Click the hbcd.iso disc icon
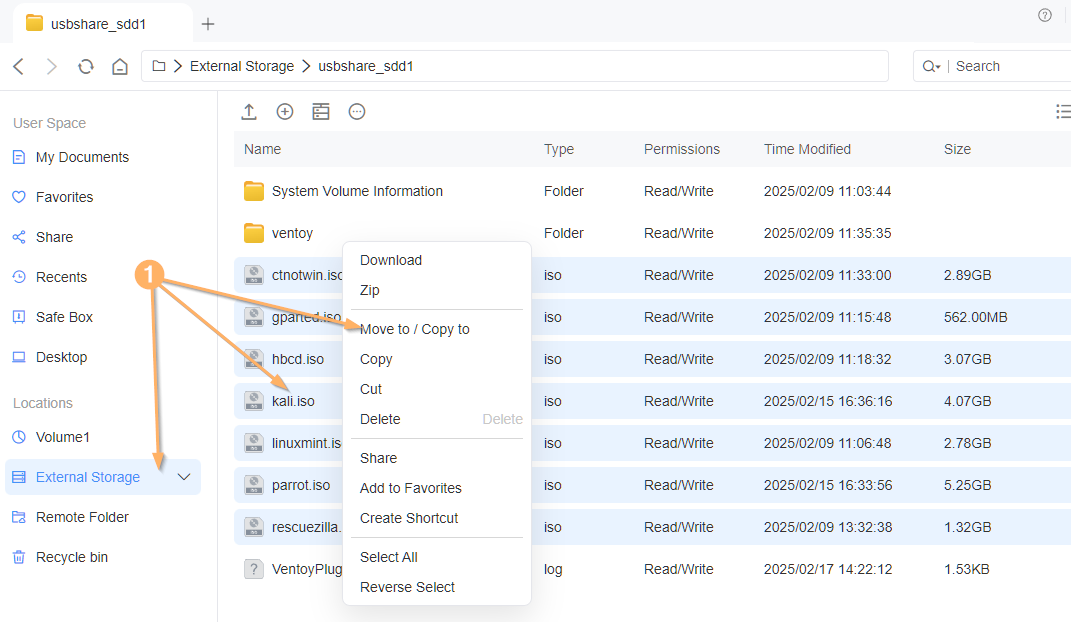Viewport: 1071px width, 622px height. 254,359
